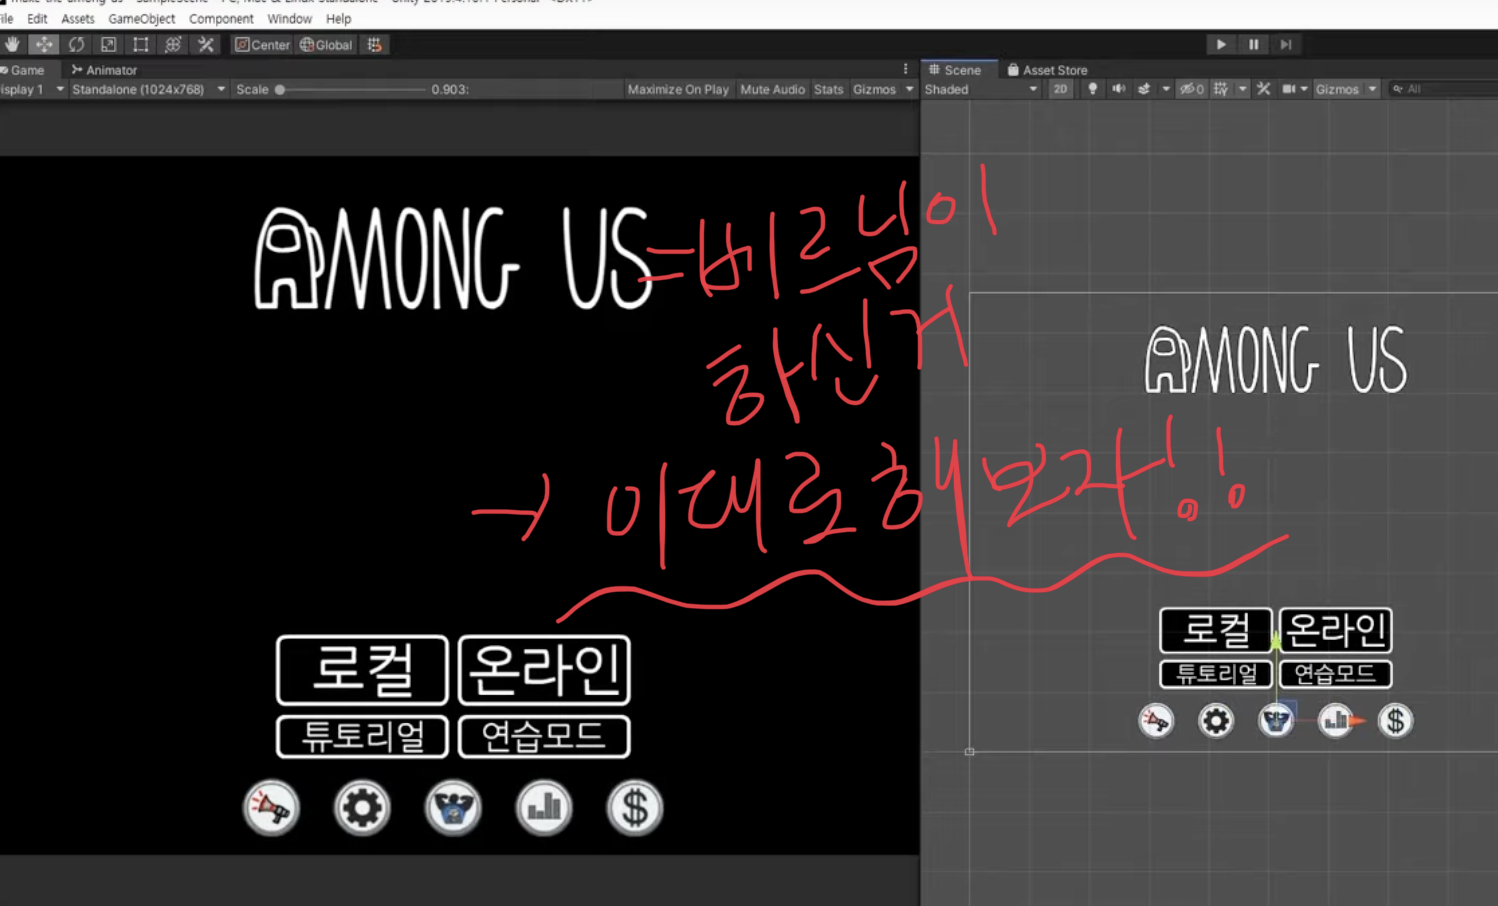Screen dimensions: 1498x906
Task: Open the Assets menu
Action: coord(77,18)
